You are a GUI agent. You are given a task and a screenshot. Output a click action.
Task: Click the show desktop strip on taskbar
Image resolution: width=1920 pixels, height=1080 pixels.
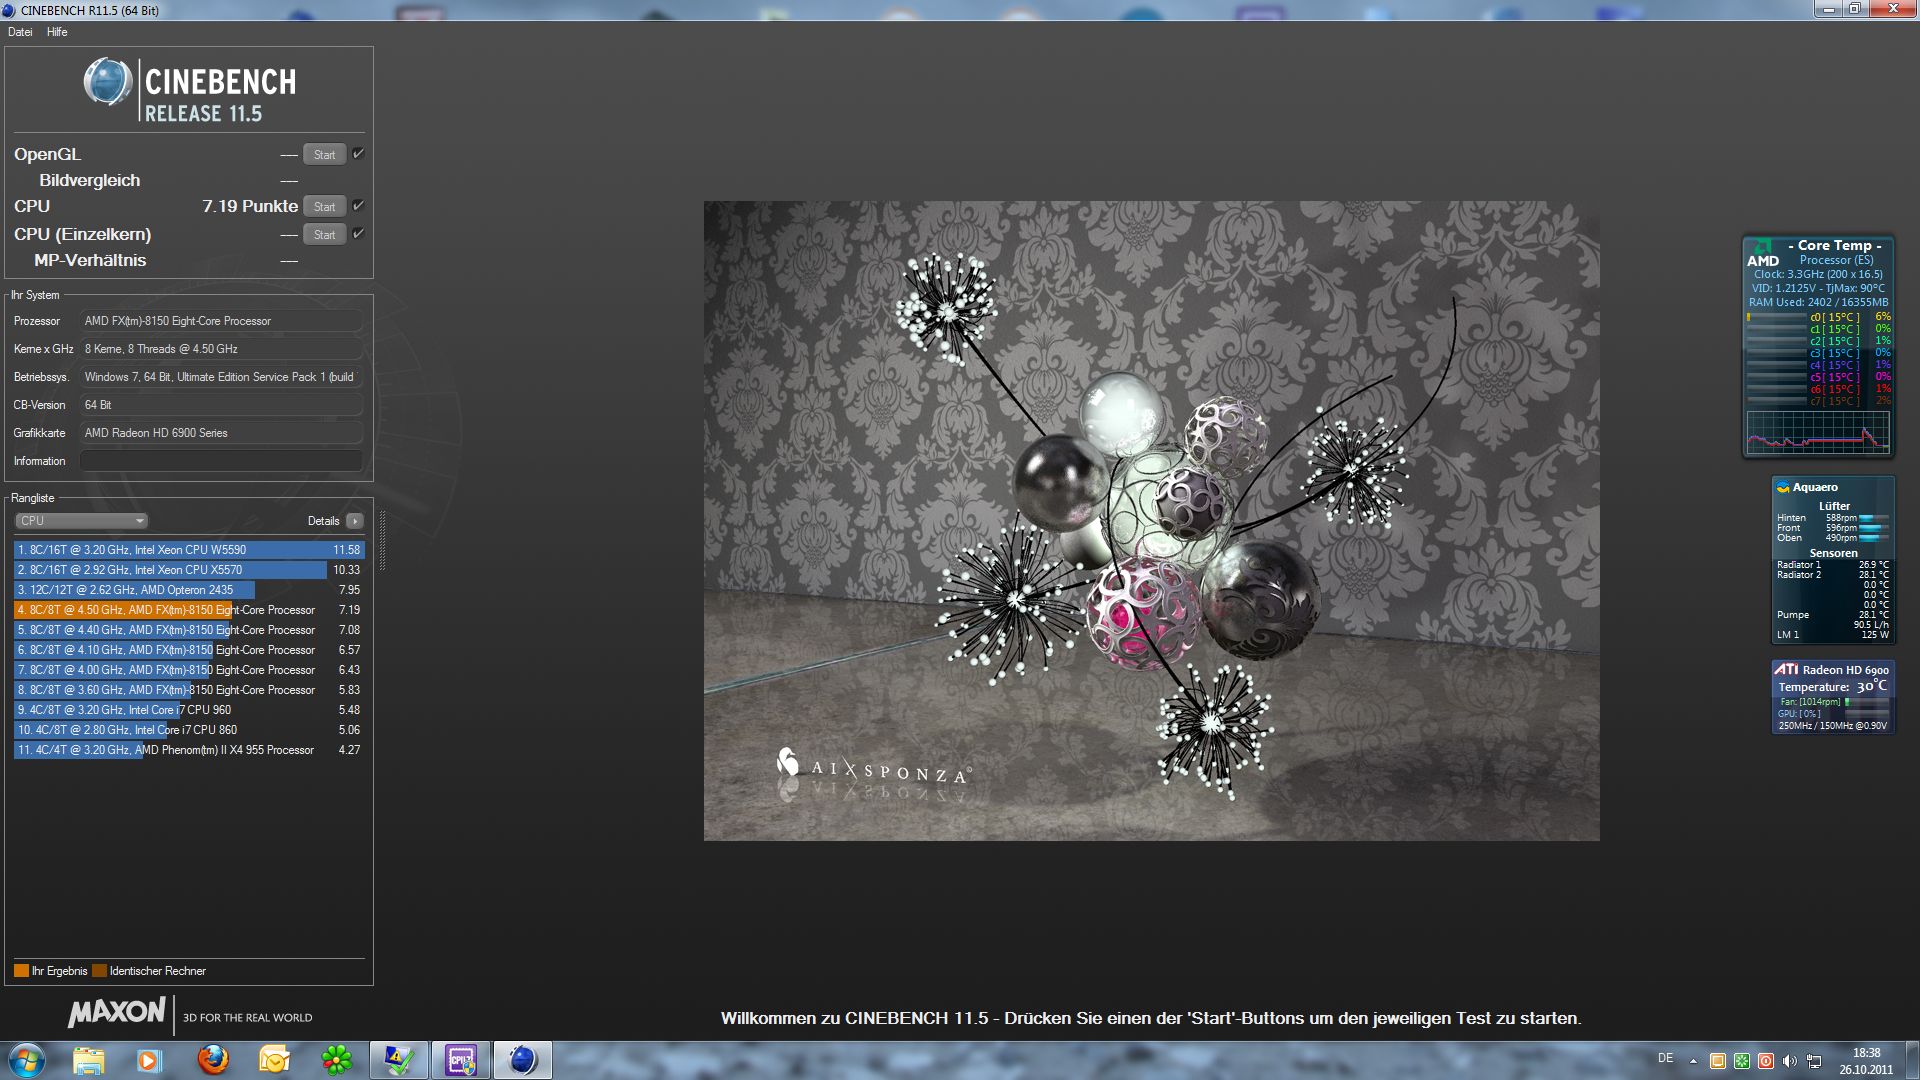[1912, 1060]
